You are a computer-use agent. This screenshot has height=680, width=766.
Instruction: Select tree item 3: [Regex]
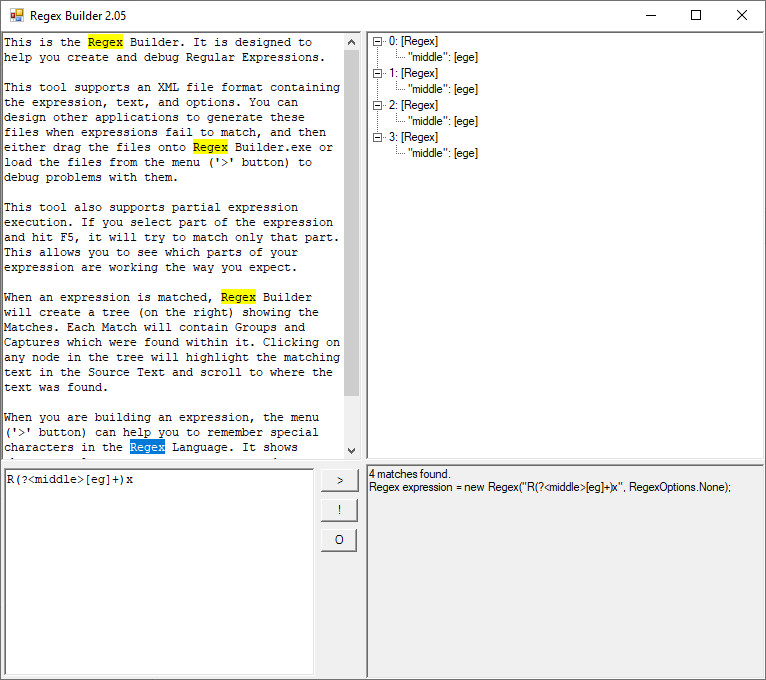coord(413,137)
